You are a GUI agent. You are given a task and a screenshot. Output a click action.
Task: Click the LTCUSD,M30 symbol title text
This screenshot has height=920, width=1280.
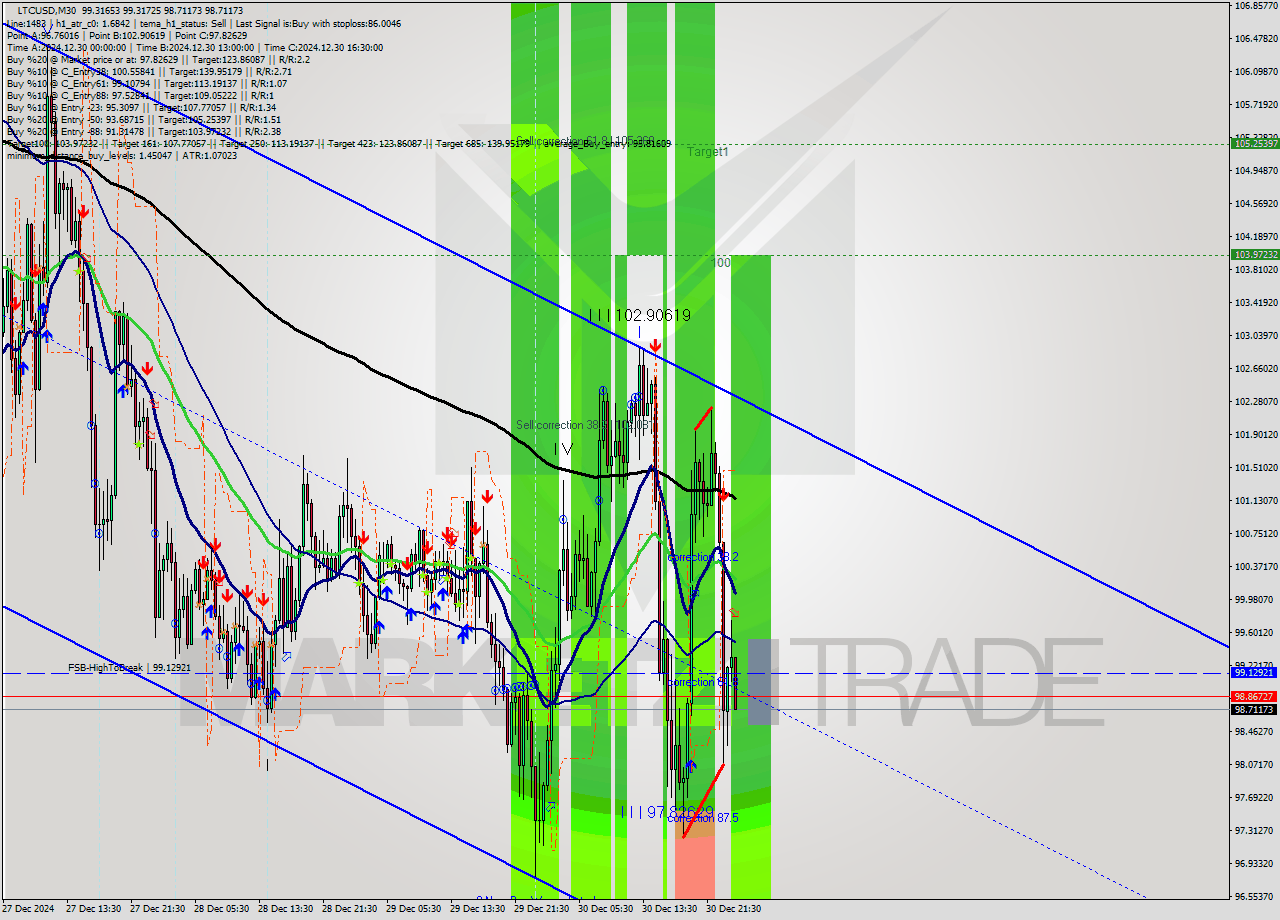point(49,10)
